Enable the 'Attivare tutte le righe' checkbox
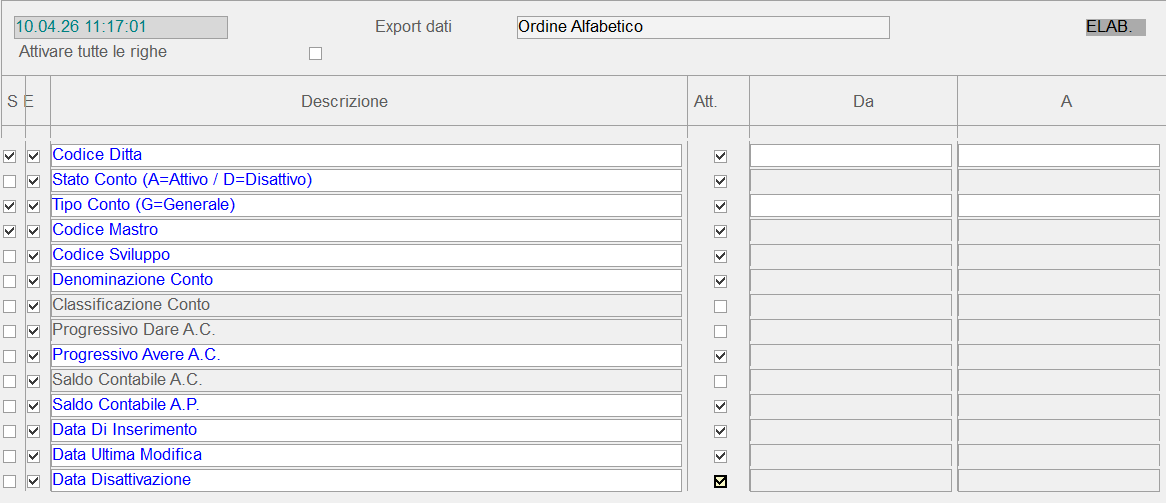 point(316,53)
